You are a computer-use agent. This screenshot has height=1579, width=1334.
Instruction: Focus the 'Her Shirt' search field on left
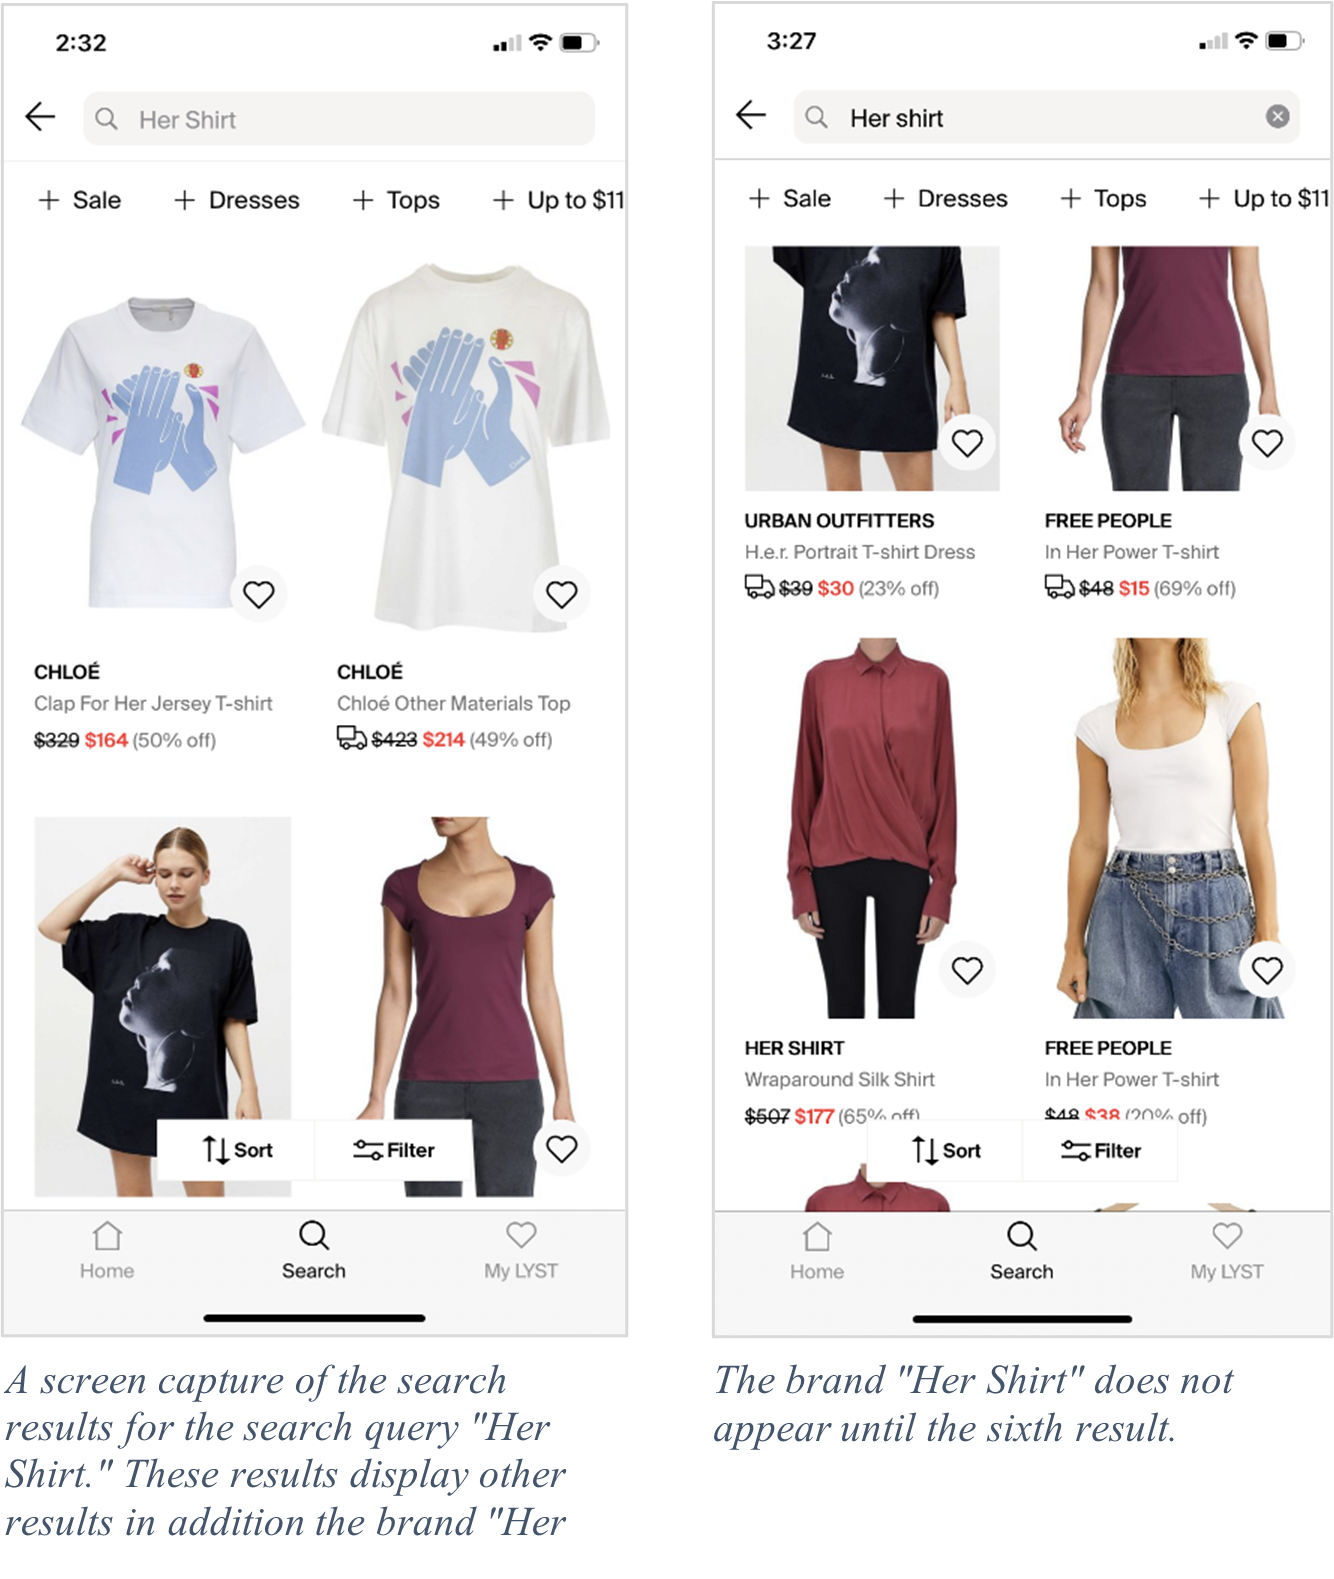(x=339, y=119)
